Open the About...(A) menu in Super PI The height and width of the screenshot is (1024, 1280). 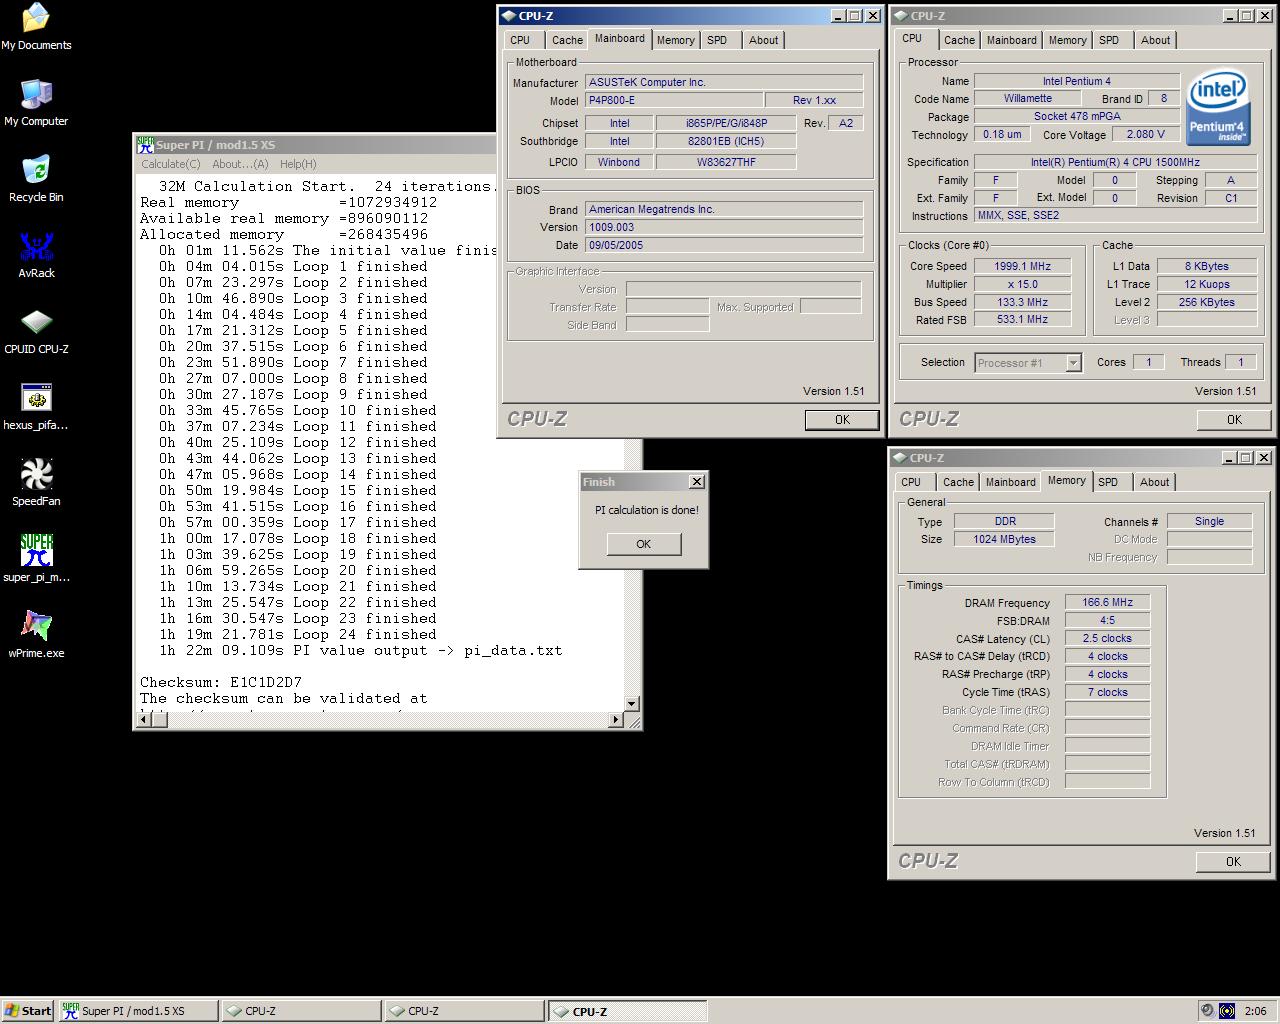click(x=240, y=164)
